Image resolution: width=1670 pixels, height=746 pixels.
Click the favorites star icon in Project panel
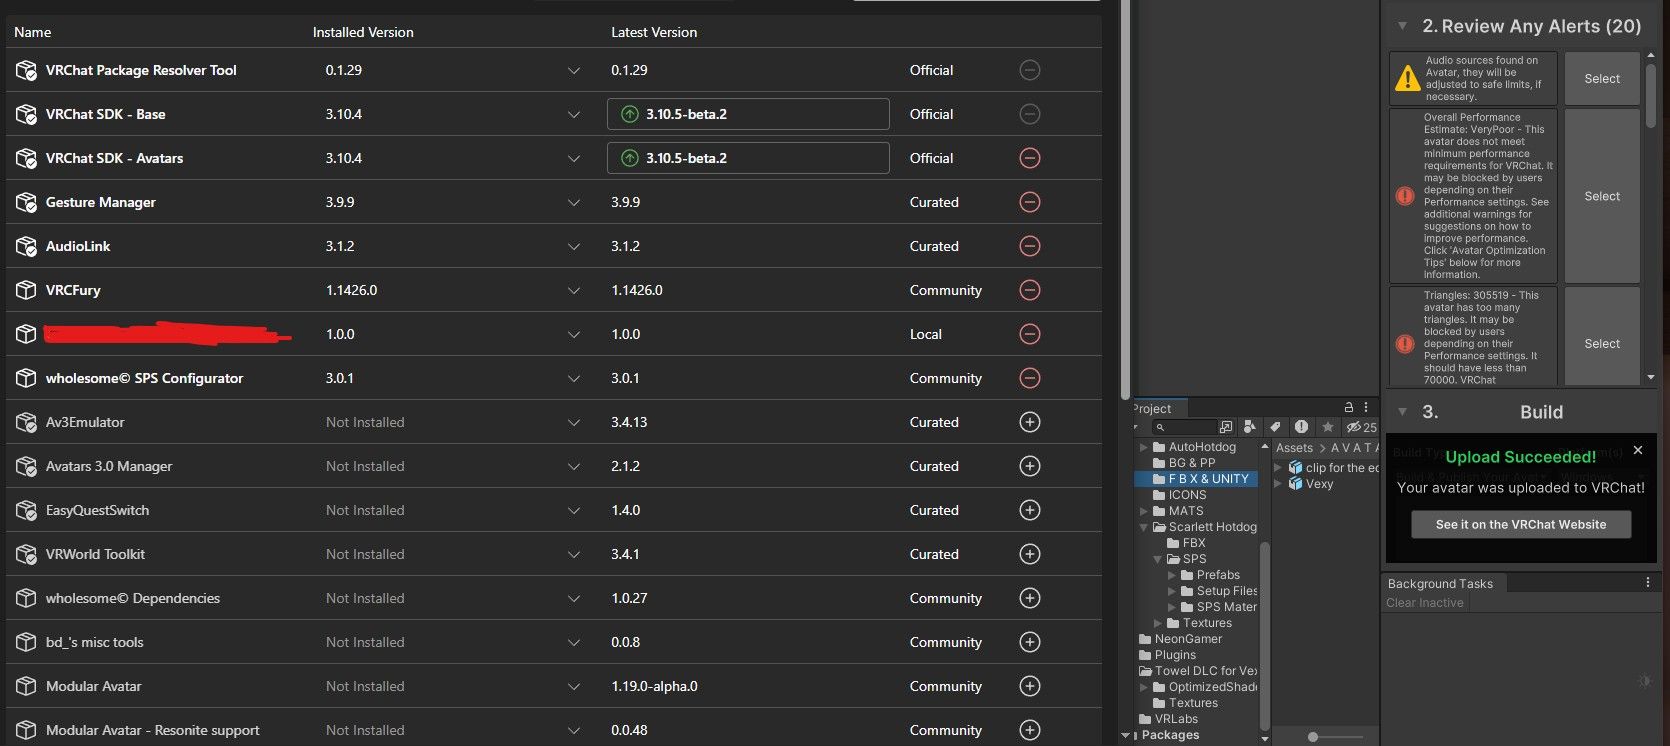[1327, 427]
